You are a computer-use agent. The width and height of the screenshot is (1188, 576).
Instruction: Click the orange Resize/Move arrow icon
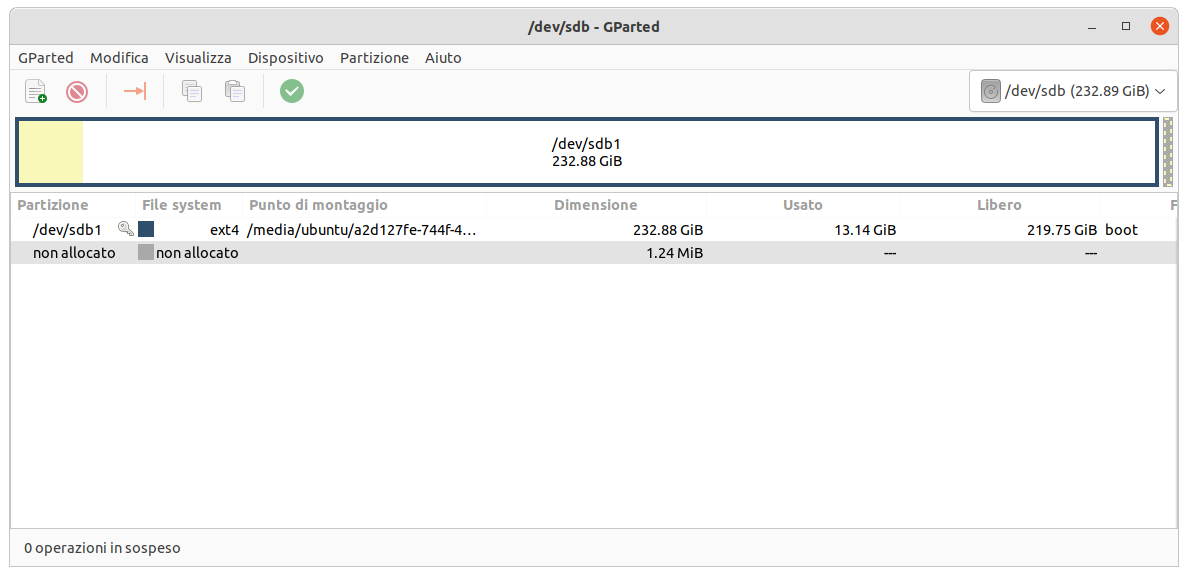coord(134,91)
